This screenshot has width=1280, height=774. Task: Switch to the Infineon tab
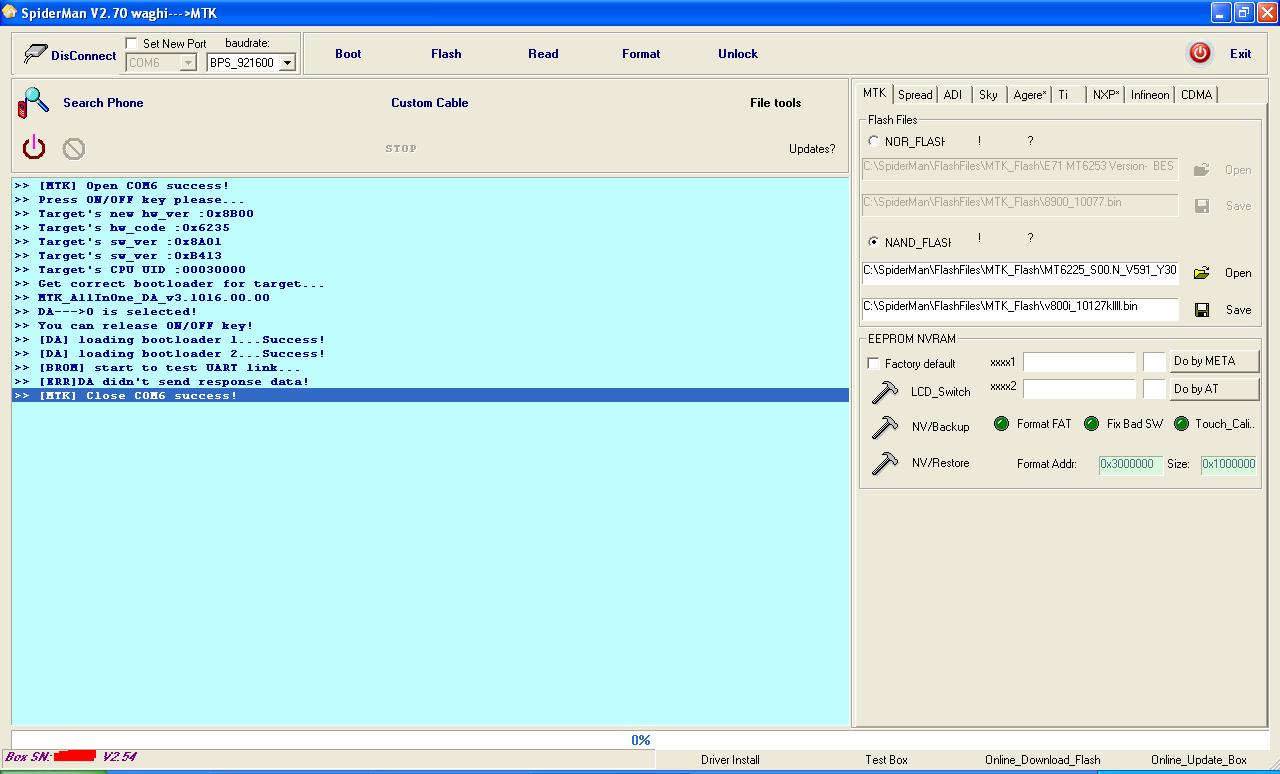1150,95
